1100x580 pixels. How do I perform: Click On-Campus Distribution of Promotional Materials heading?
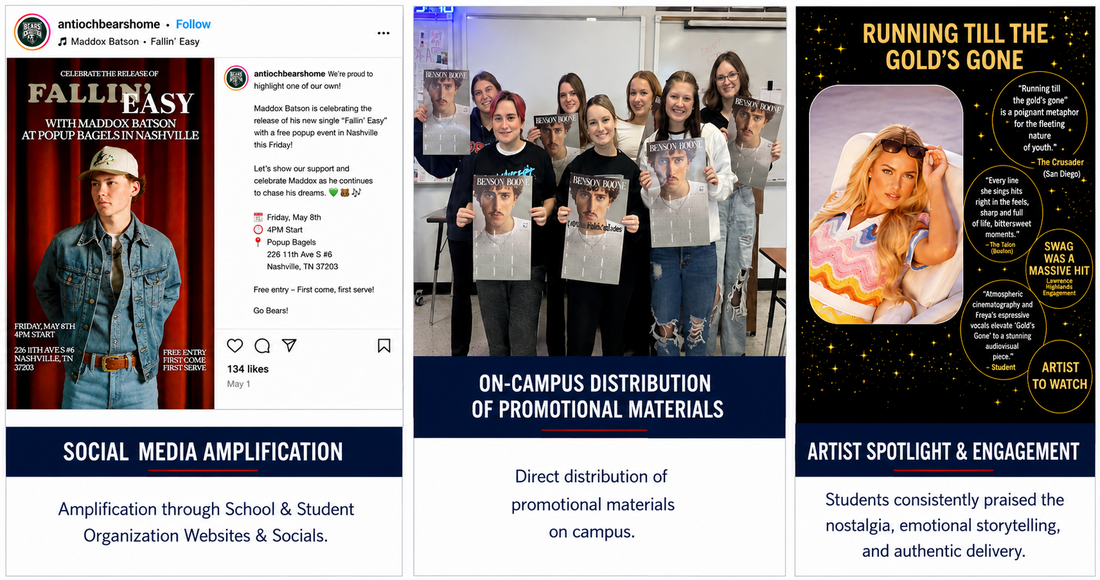598,396
